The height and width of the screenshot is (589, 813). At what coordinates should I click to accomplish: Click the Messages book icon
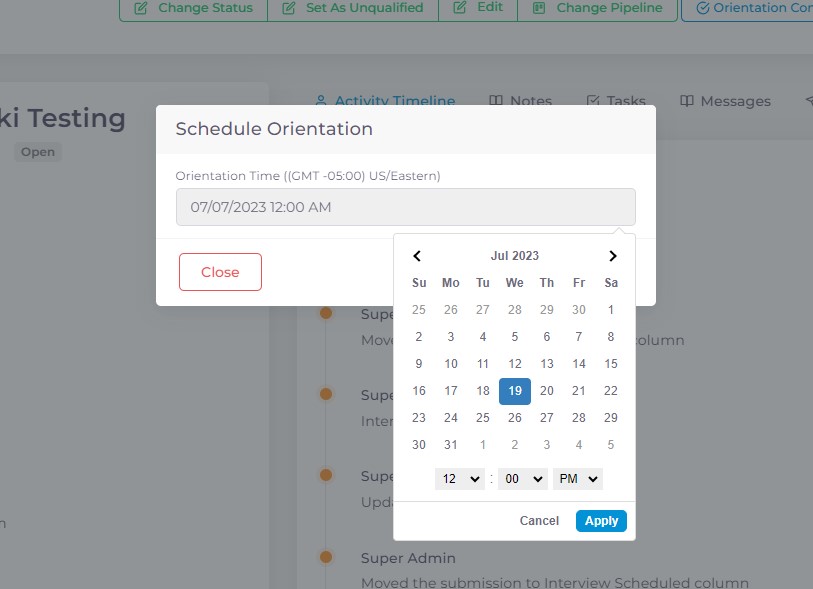pos(686,101)
